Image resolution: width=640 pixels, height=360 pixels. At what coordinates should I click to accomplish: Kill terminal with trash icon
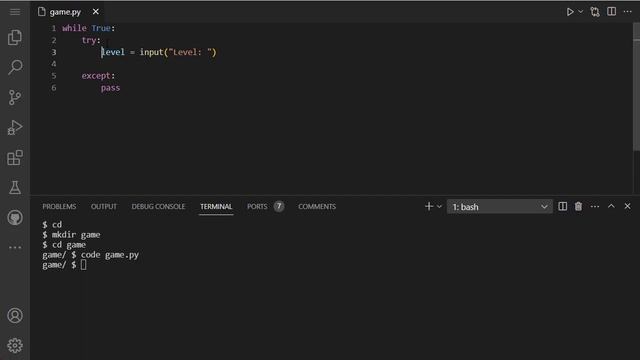[578, 207]
